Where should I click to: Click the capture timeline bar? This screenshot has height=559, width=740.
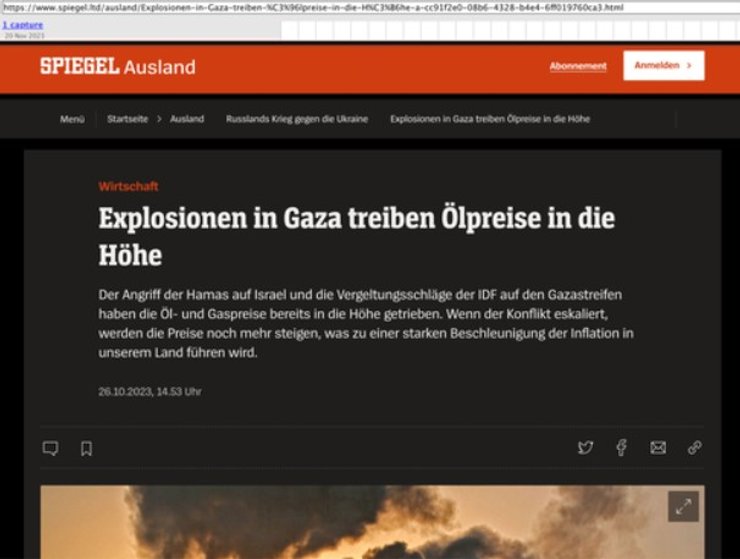(x=510, y=30)
